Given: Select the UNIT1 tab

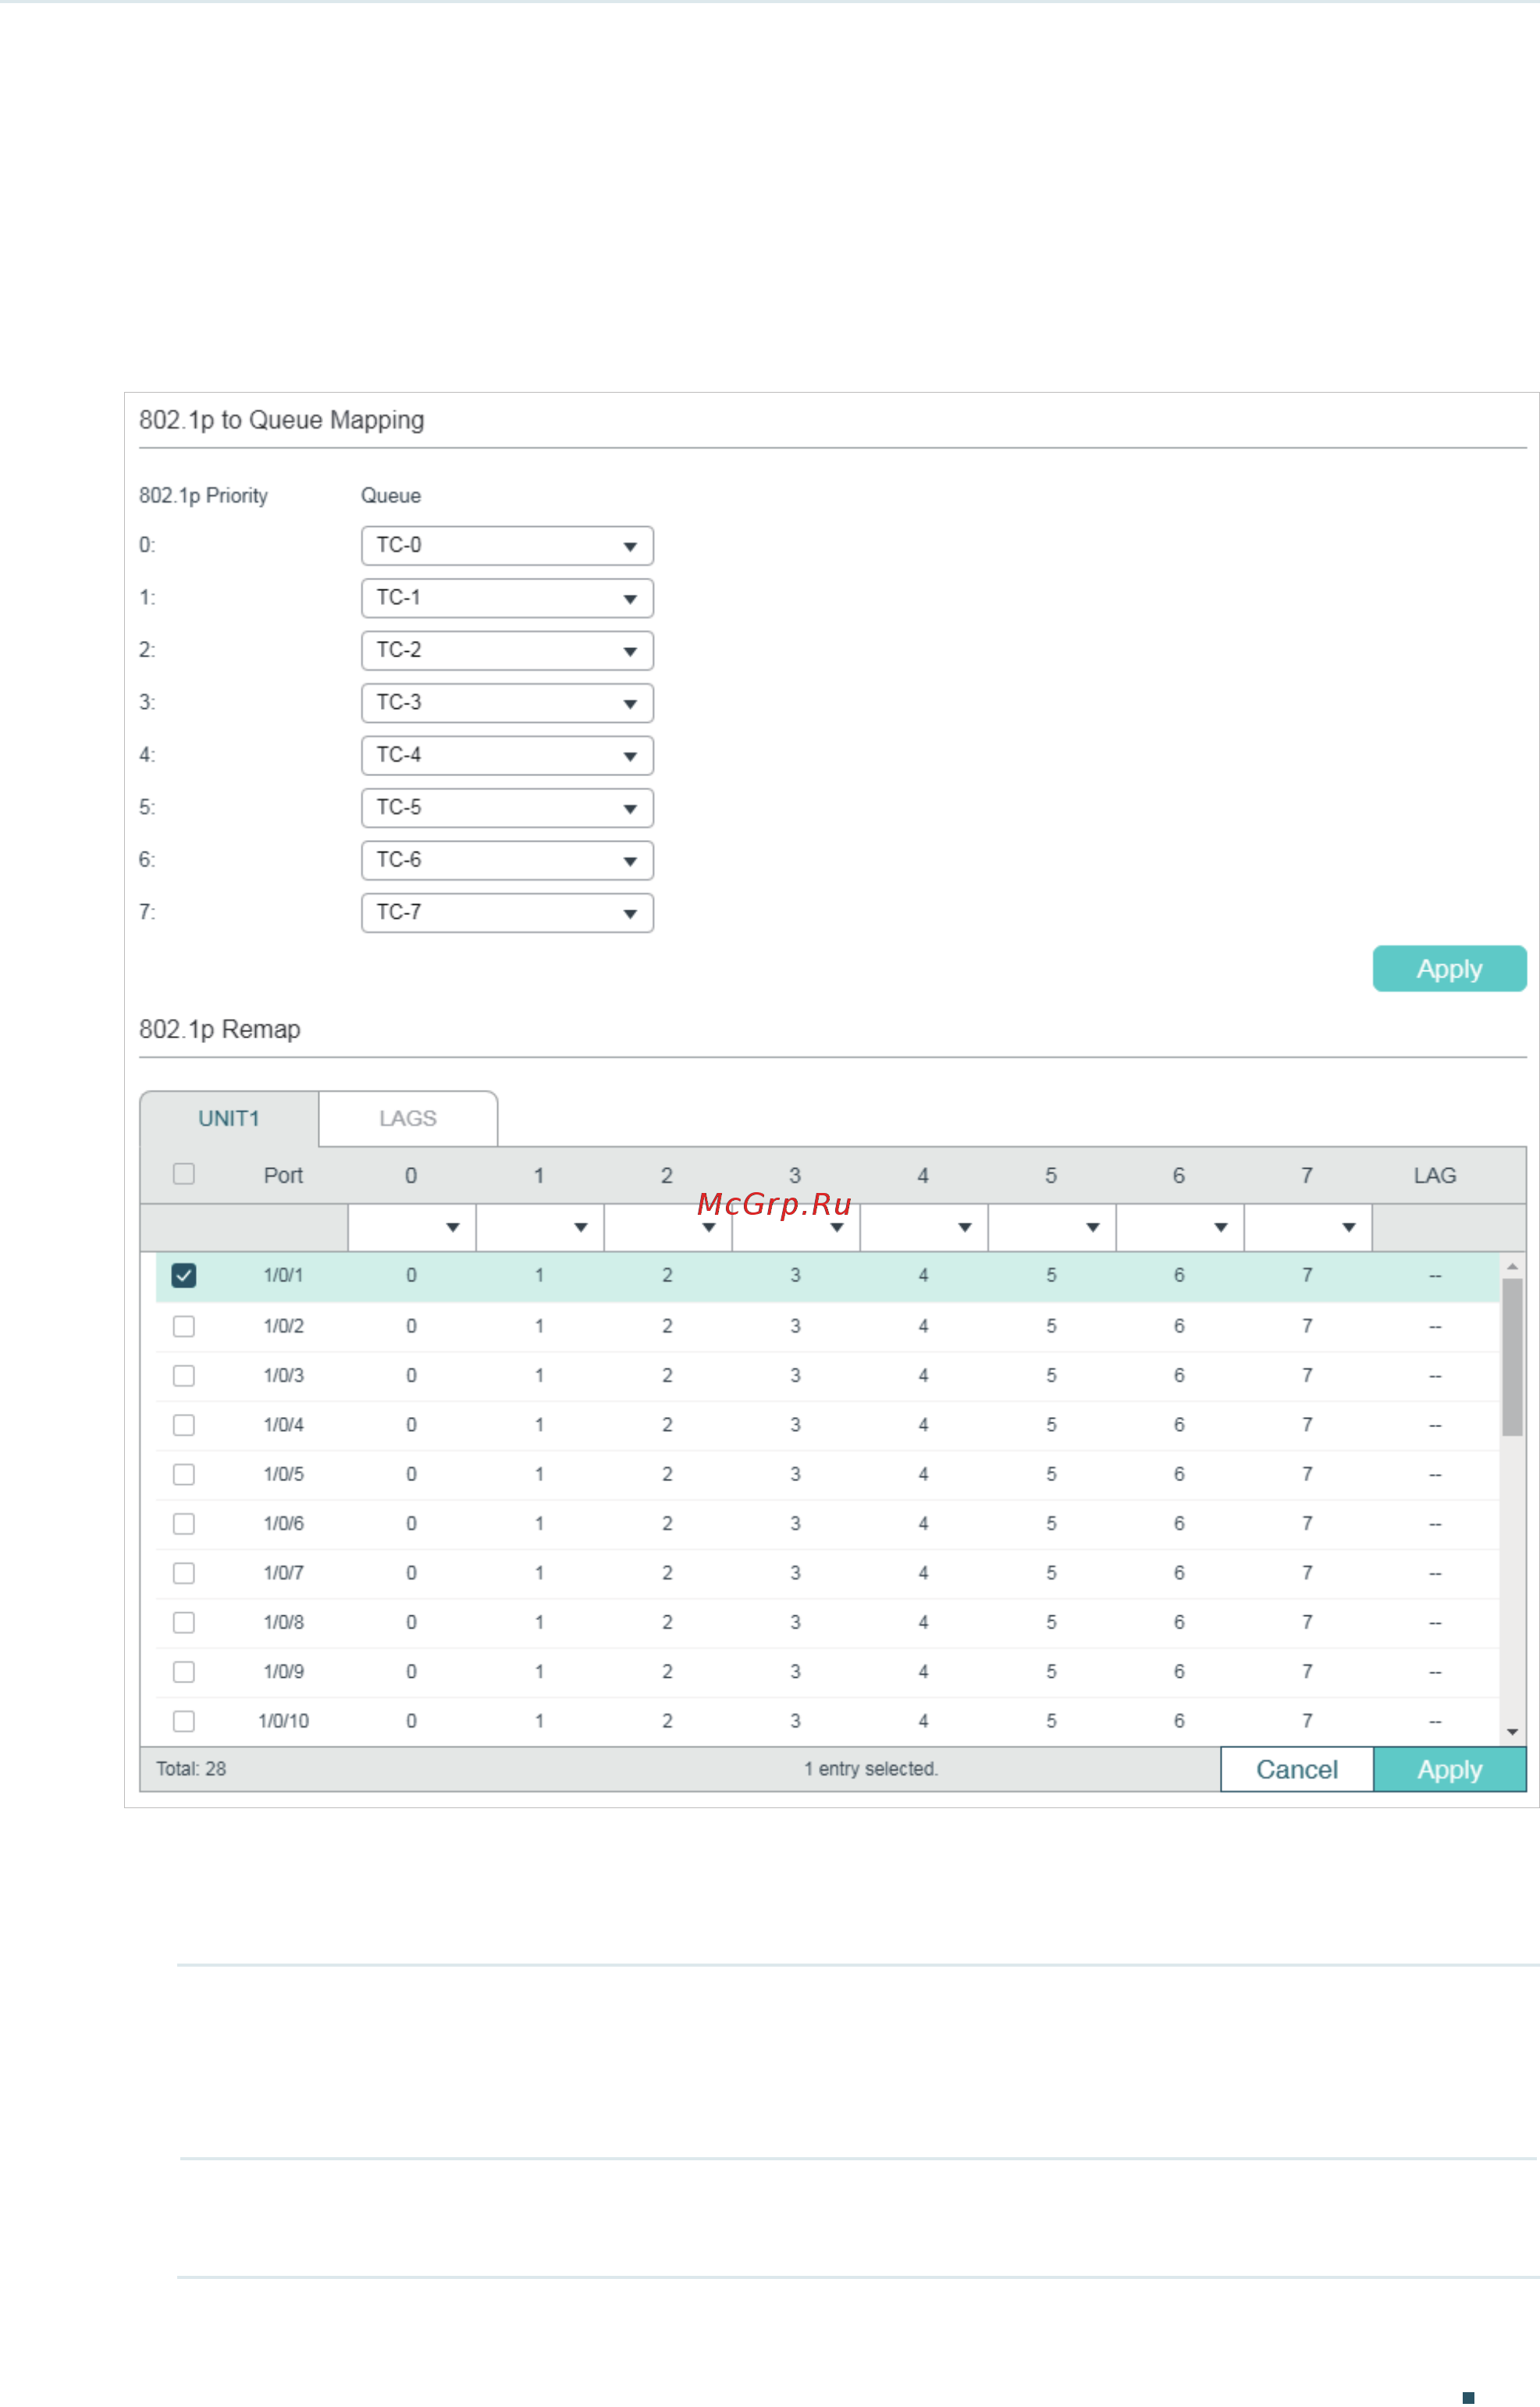Looking at the screenshot, I should click(x=228, y=1118).
